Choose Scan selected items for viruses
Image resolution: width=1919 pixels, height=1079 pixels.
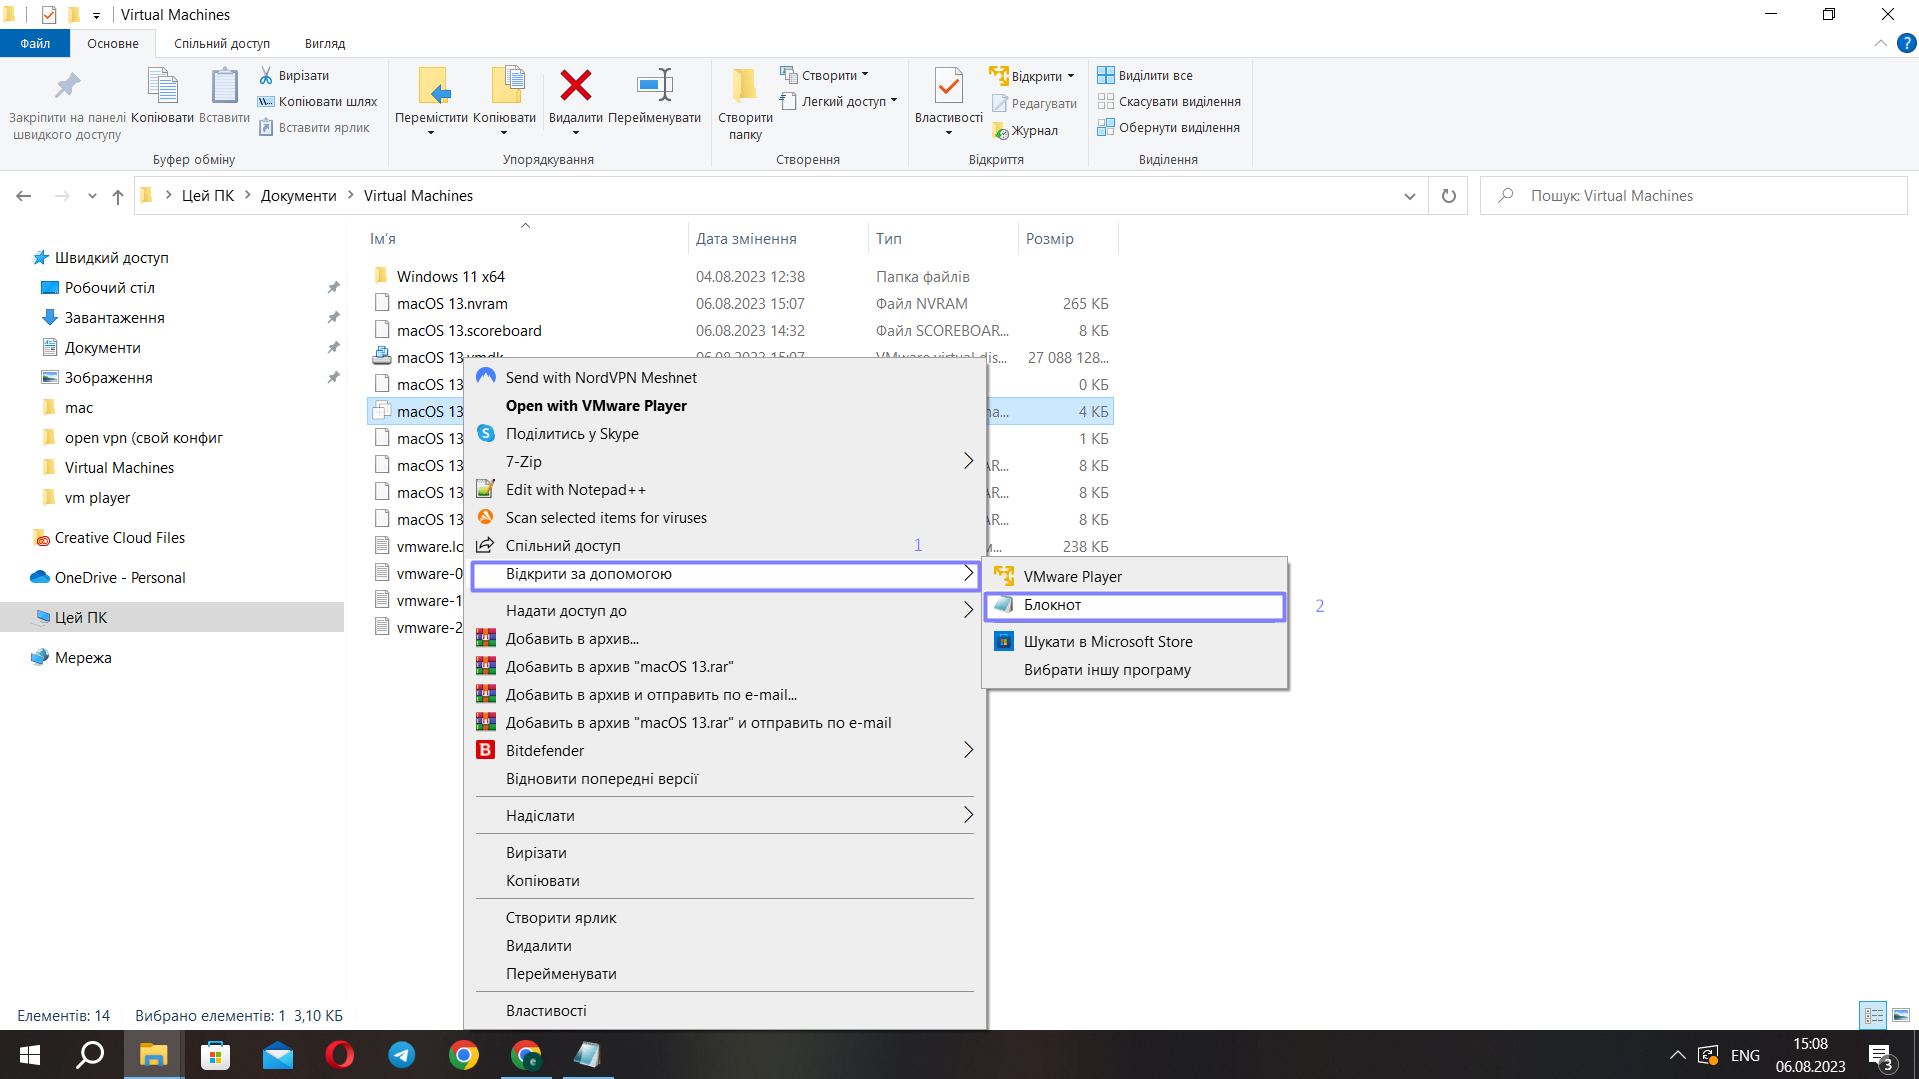725,517
